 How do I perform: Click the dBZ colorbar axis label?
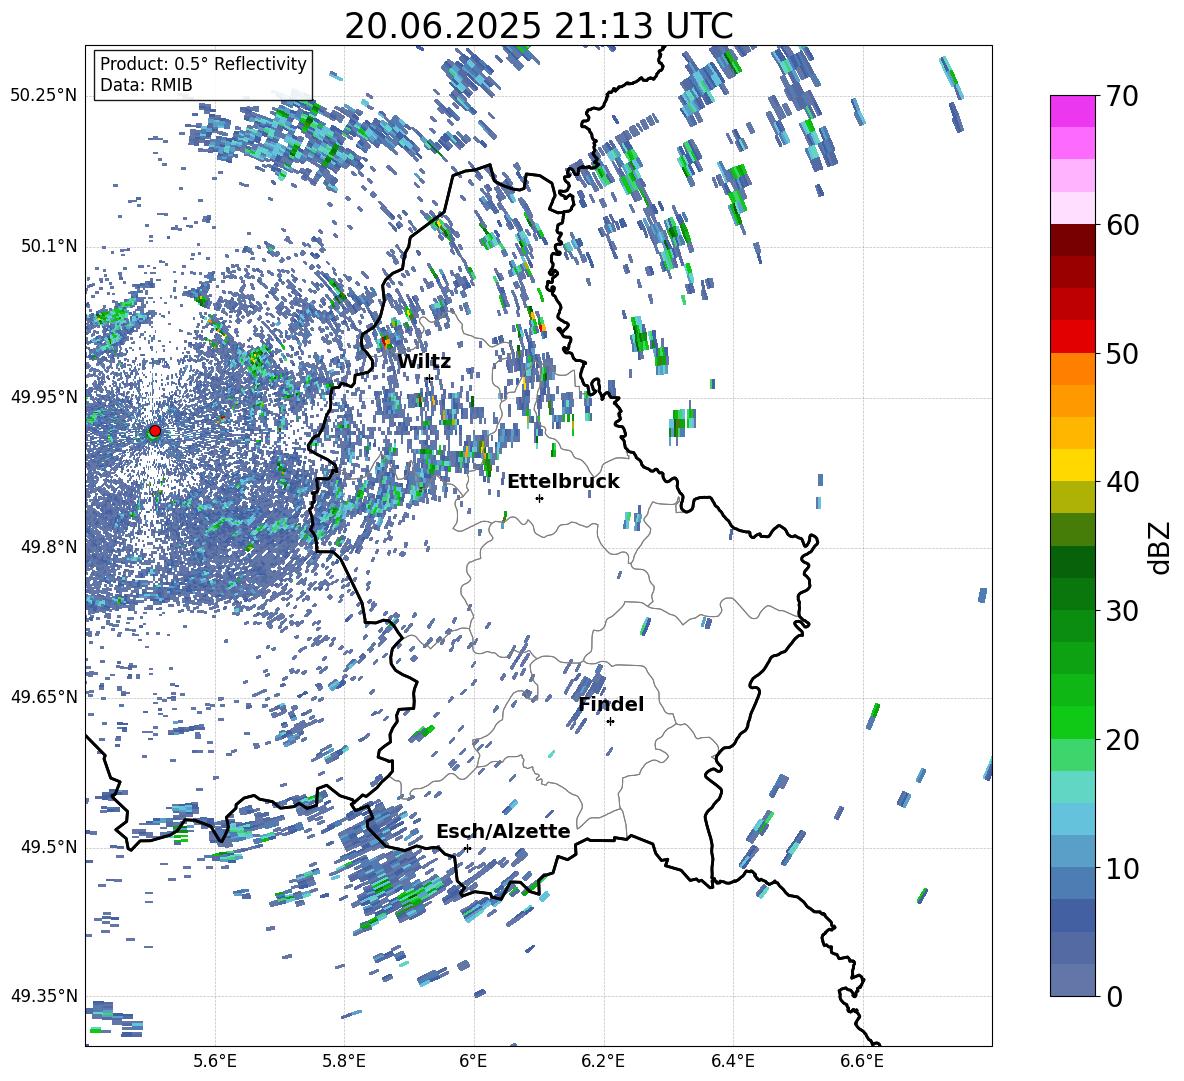click(x=1158, y=547)
